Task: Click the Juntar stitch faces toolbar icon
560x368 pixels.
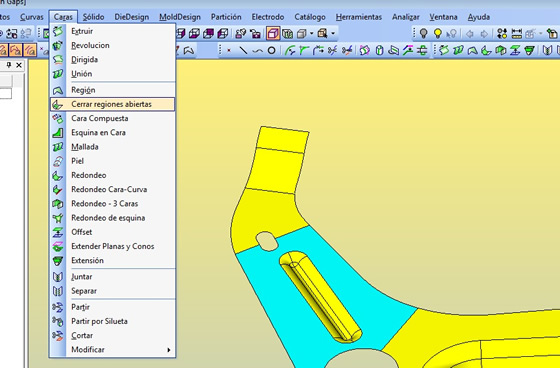Action: pyautogui.click(x=547, y=50)
